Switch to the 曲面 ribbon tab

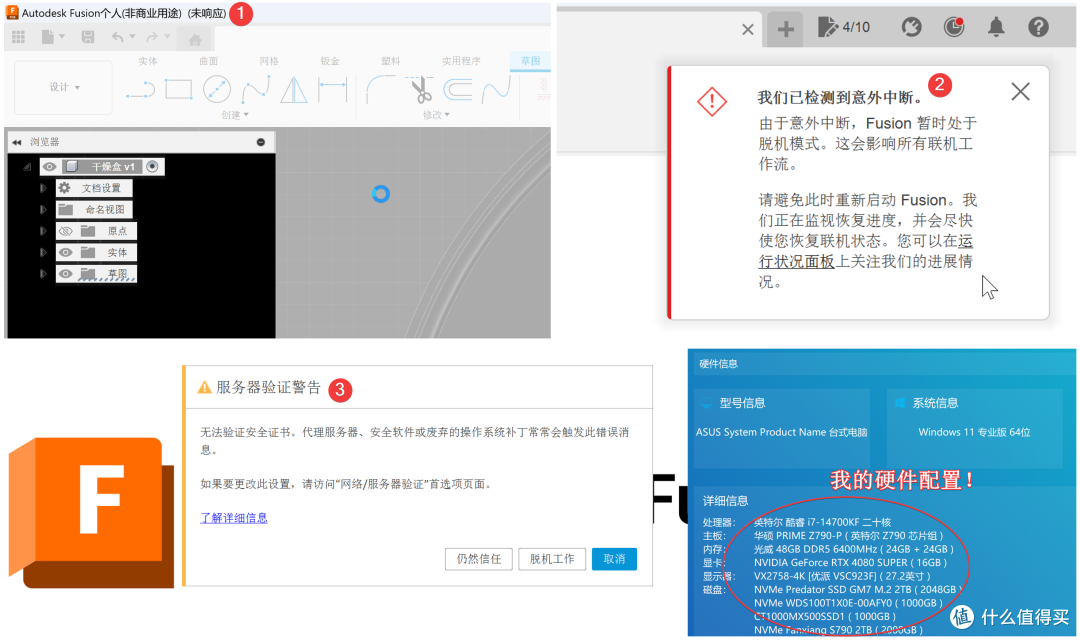coord(209,61)
